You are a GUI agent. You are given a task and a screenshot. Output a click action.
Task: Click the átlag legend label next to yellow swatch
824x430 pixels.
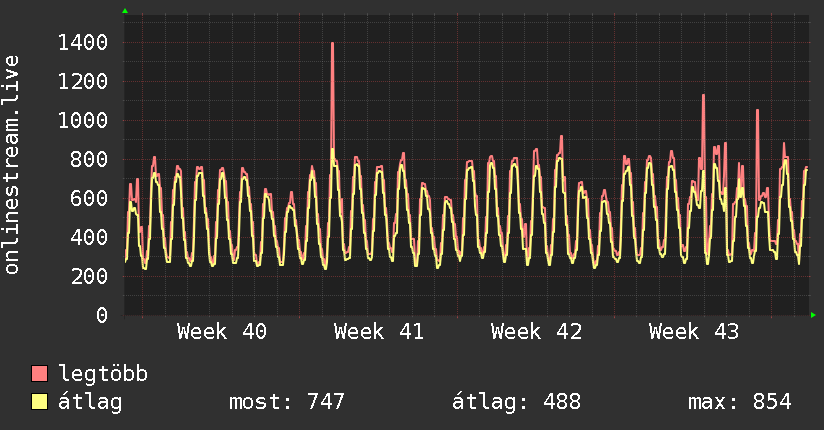tap(90, 402)
